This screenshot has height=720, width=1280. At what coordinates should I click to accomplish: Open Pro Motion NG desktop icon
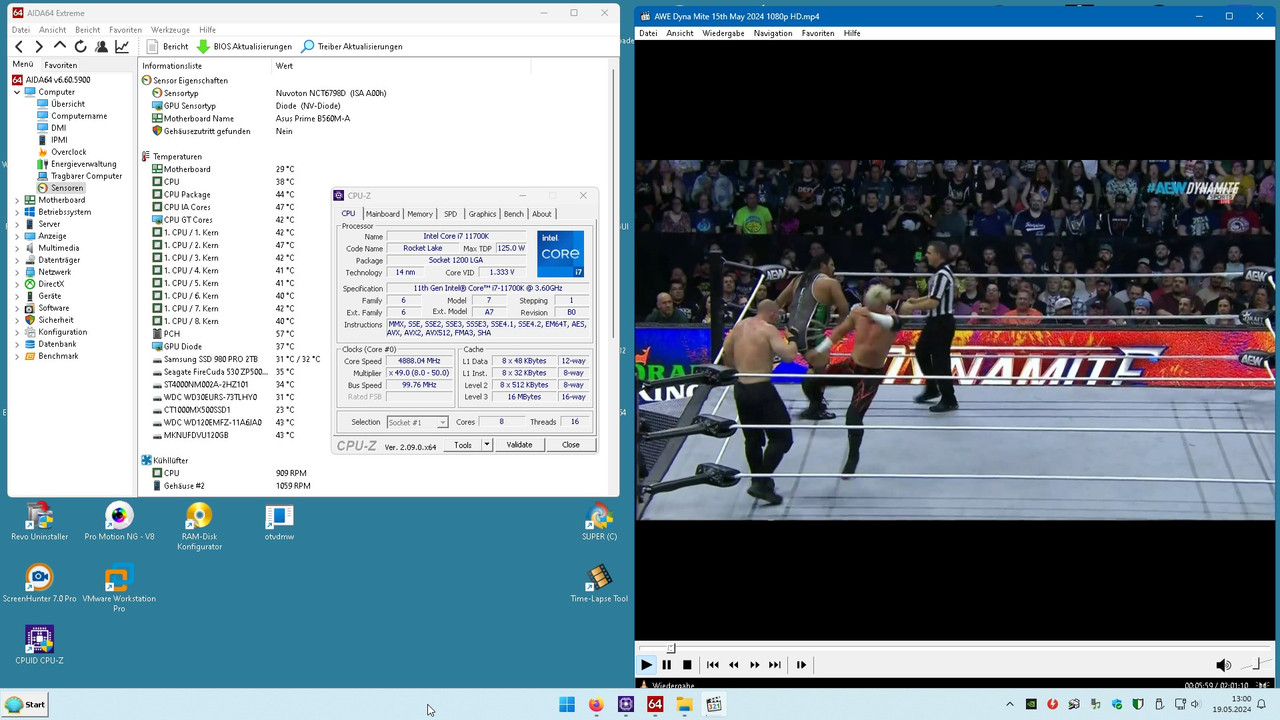pyautogui.click(x=119, y=521)
